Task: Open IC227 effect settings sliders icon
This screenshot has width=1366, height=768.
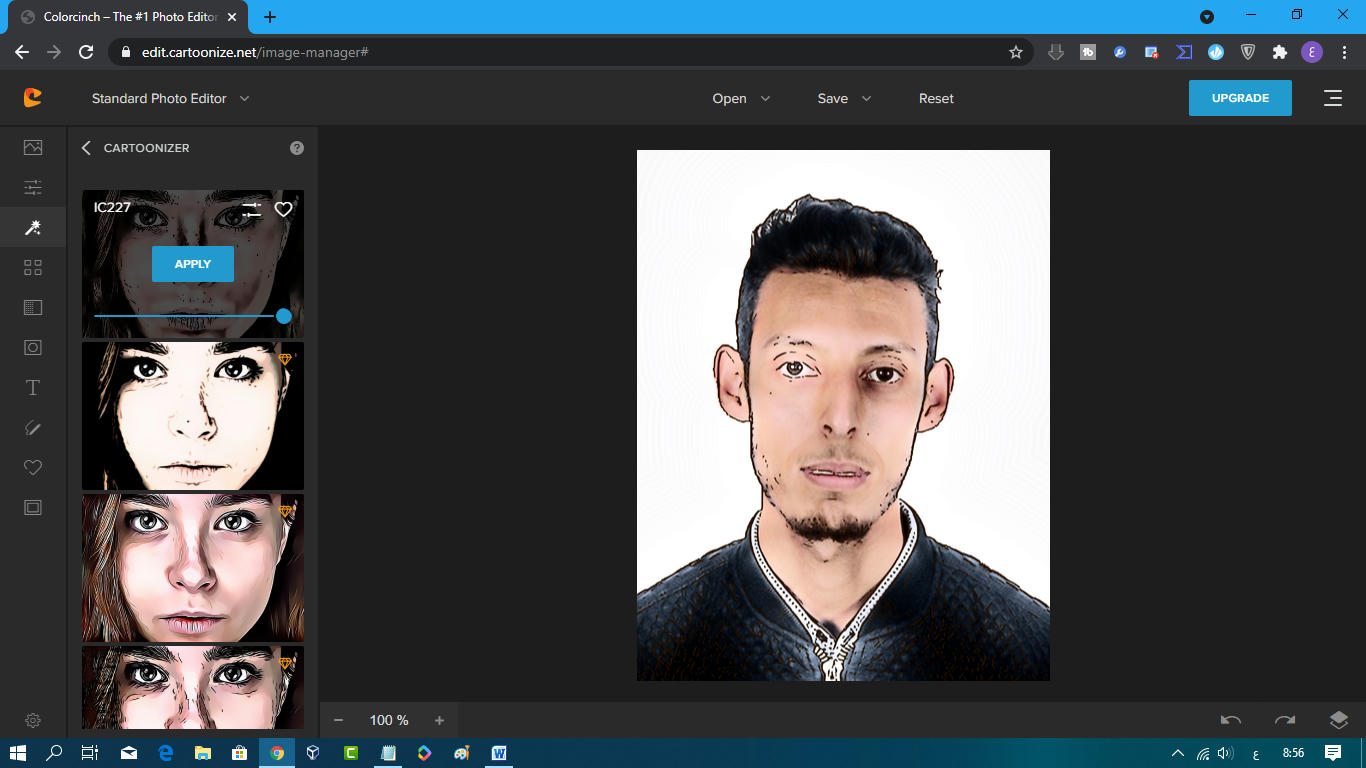Action: click(251, 209)
